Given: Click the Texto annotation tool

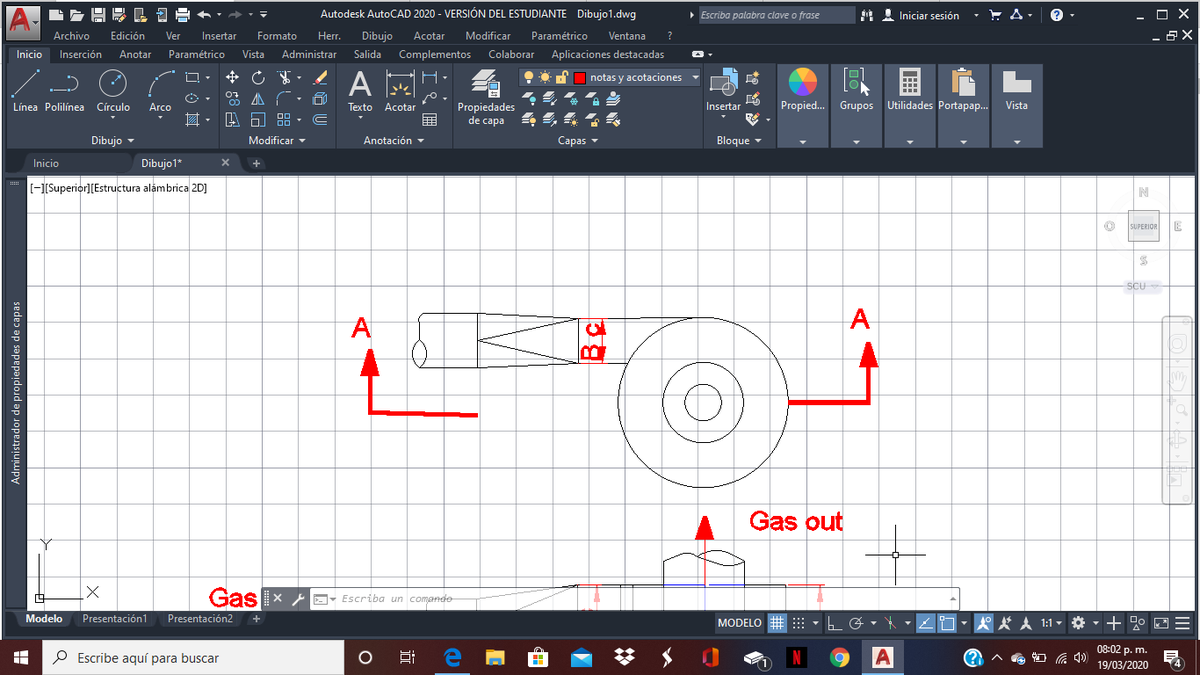Looking at the screenshot, I should pyautogui.click(x=360, y=91).
